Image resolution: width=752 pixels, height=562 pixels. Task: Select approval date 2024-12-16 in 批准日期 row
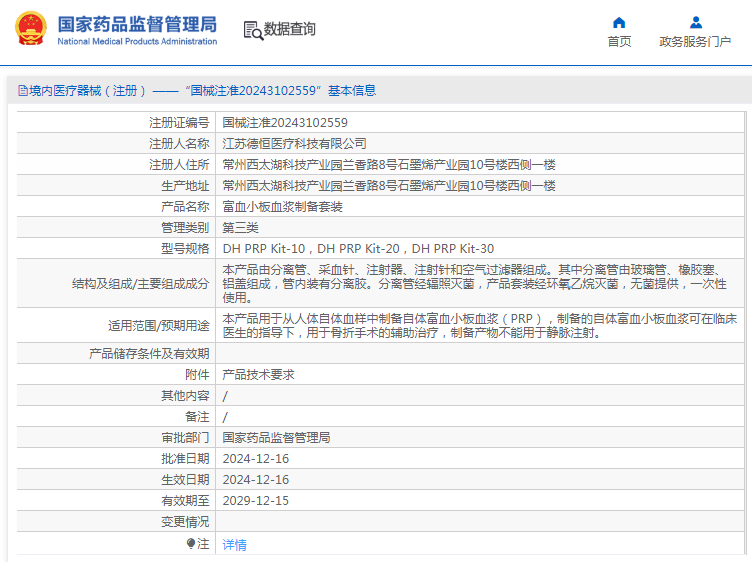[x=256, y=459]
